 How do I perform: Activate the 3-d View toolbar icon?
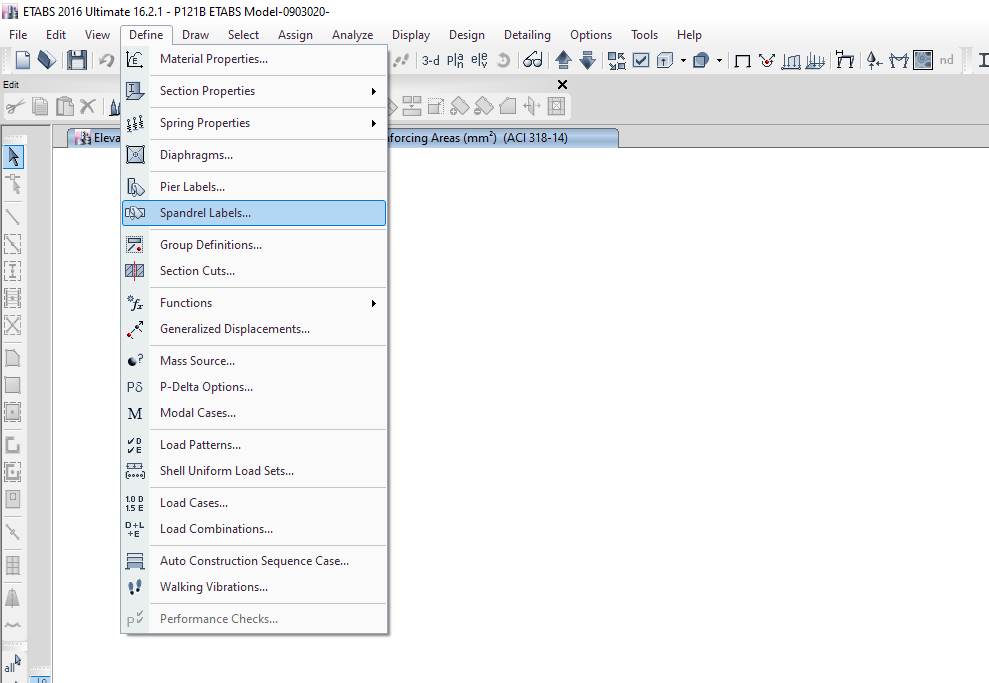pos(430,60)
